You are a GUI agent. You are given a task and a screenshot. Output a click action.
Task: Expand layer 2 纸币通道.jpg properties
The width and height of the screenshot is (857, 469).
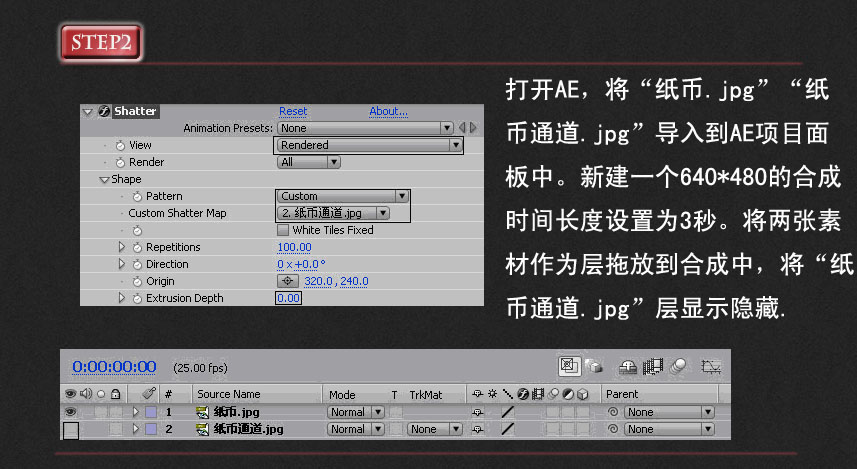(x=136, y=429)
